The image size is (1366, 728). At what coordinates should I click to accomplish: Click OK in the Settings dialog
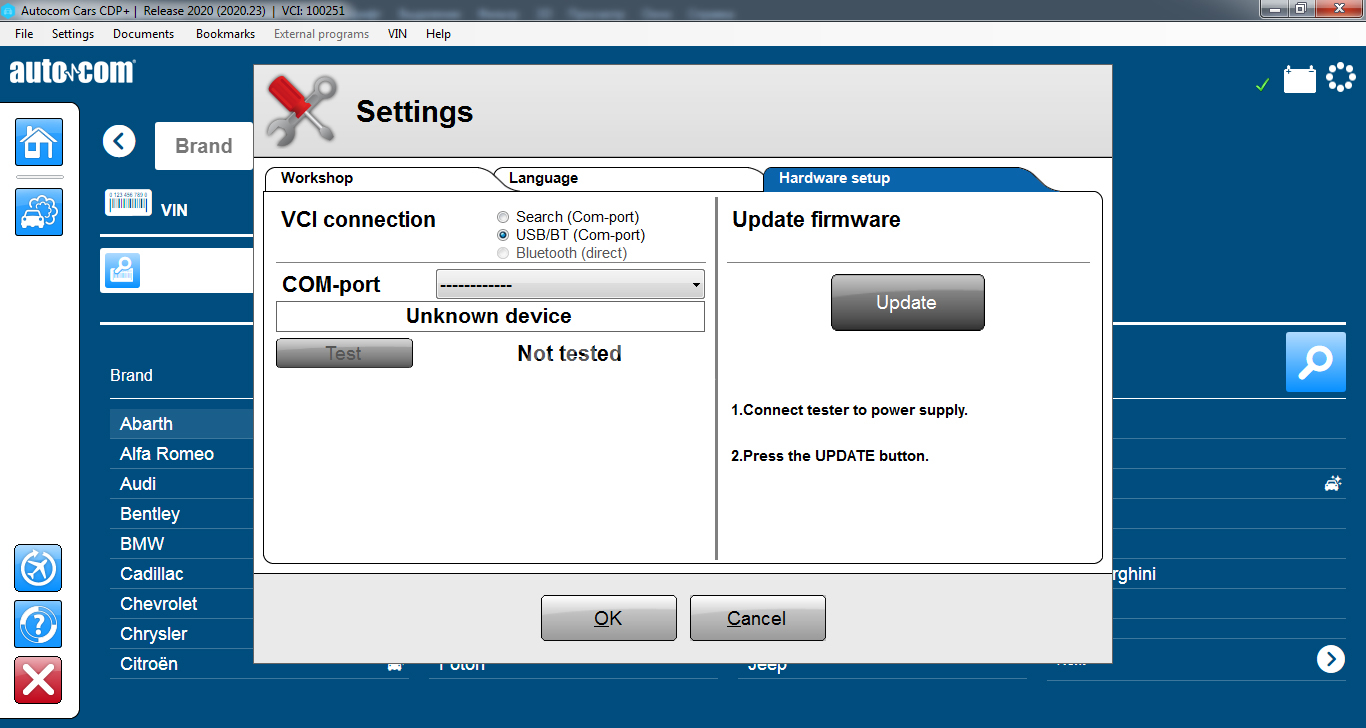[609, 618]
